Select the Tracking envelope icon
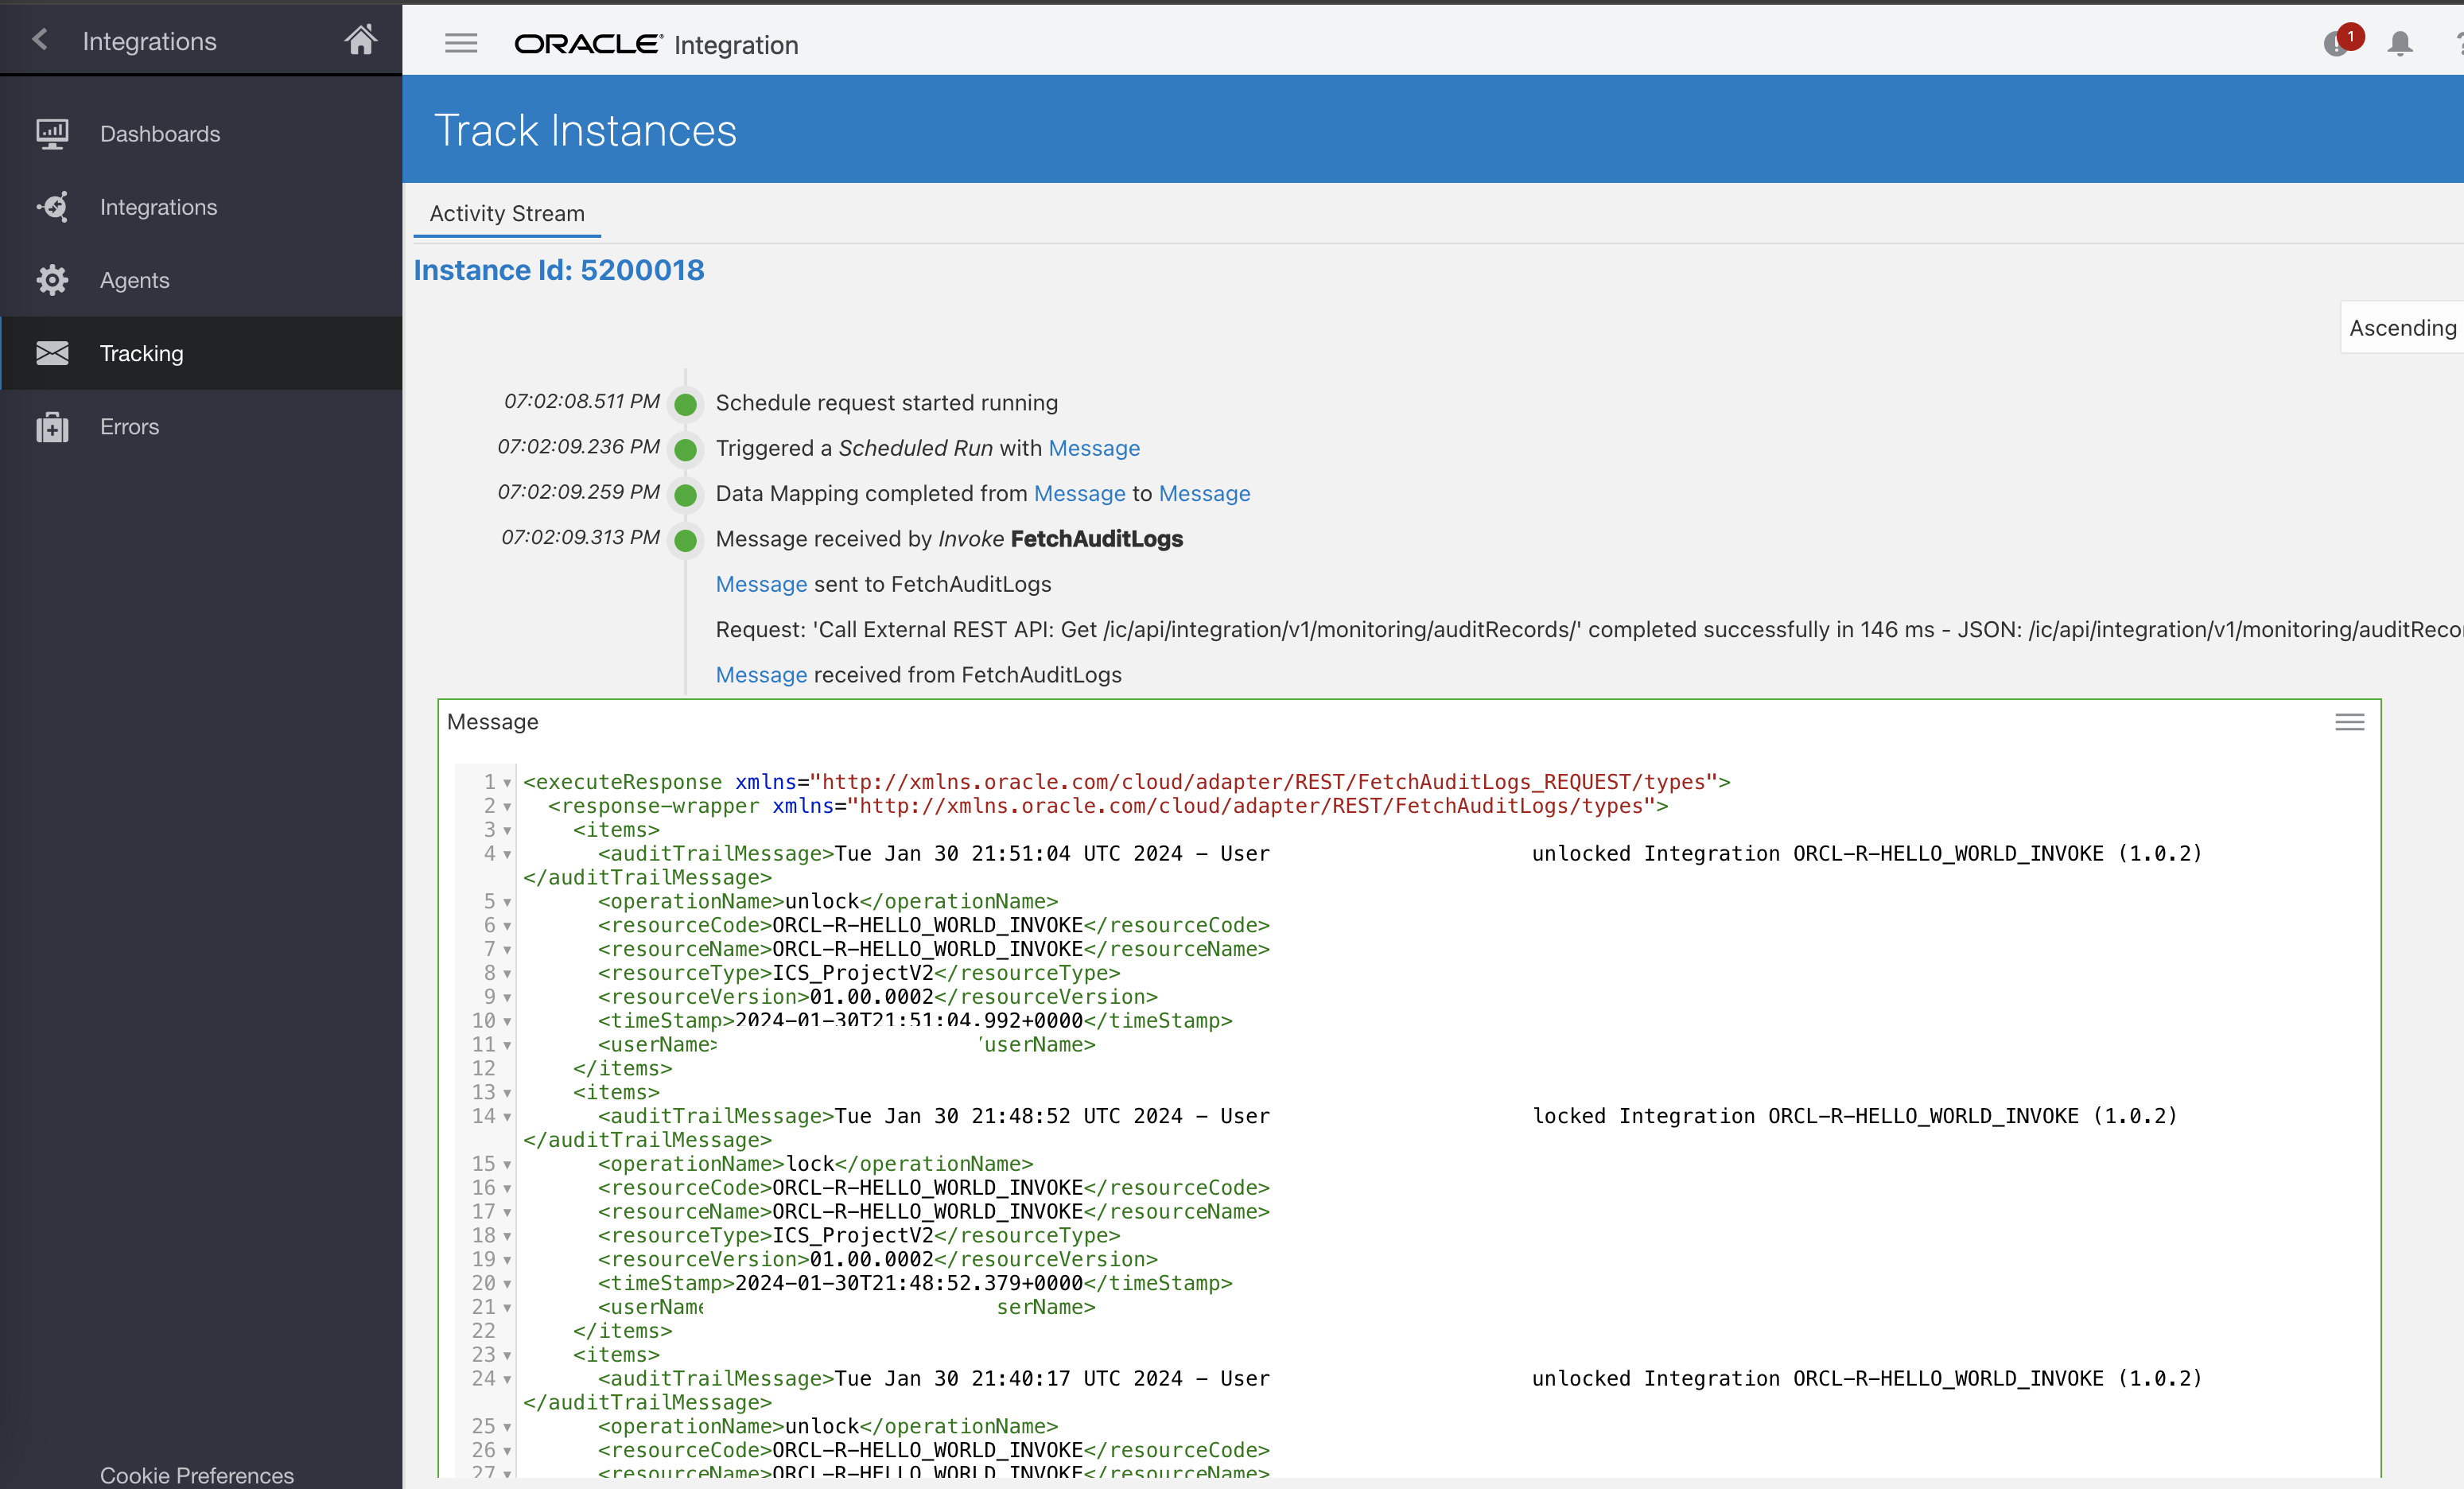Viewport: 2464px width, 1489px height. [52, 353]
